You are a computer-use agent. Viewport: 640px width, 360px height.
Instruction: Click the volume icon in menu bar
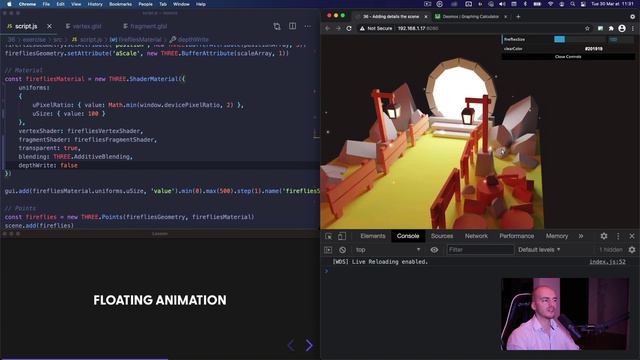(502, 4)
